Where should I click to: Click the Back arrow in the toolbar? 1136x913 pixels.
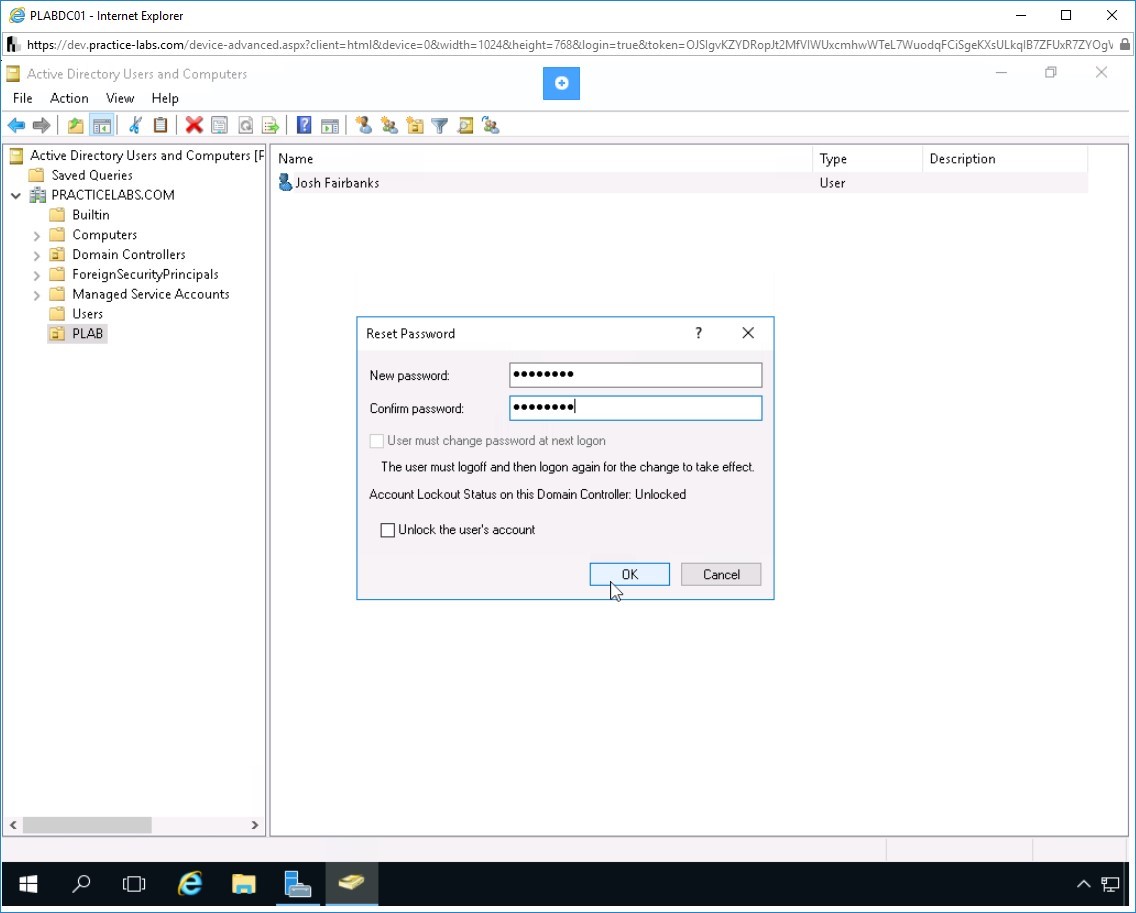point(16,125)
